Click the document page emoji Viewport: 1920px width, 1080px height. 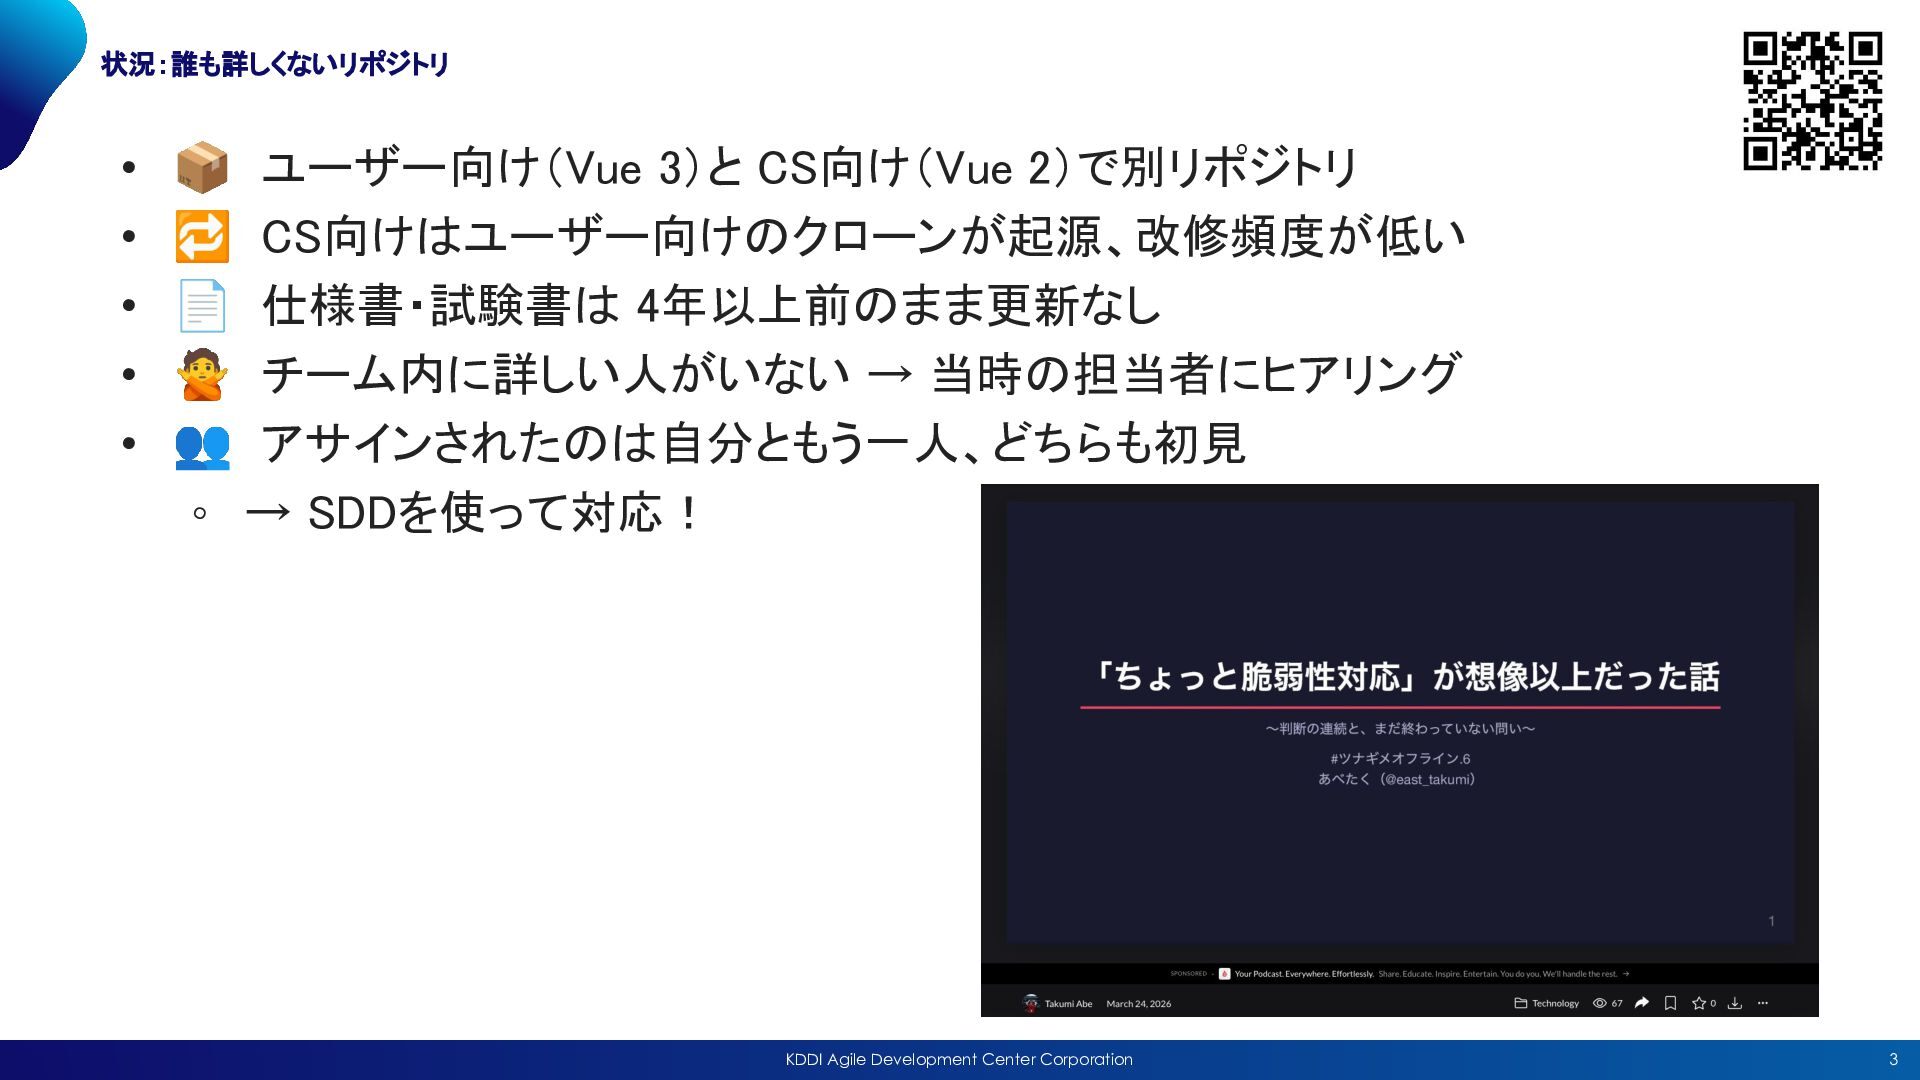[202, 306]
